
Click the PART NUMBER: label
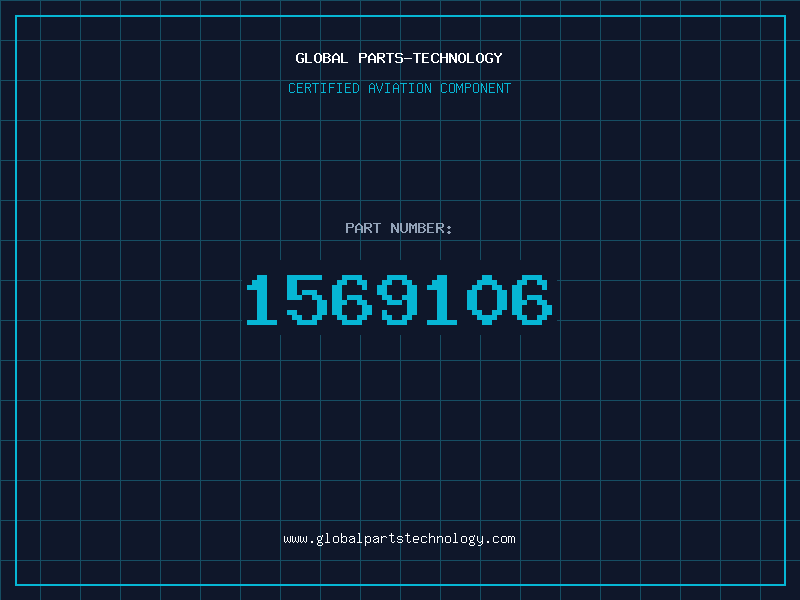click(398, 228)
